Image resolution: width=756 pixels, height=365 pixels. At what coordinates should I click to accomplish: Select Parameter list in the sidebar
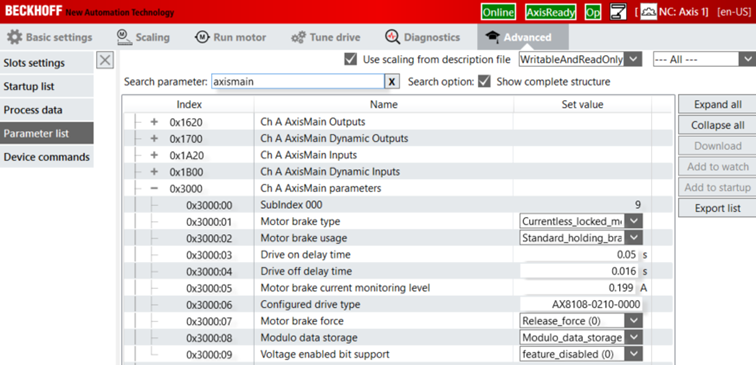(x=47, y=134)
